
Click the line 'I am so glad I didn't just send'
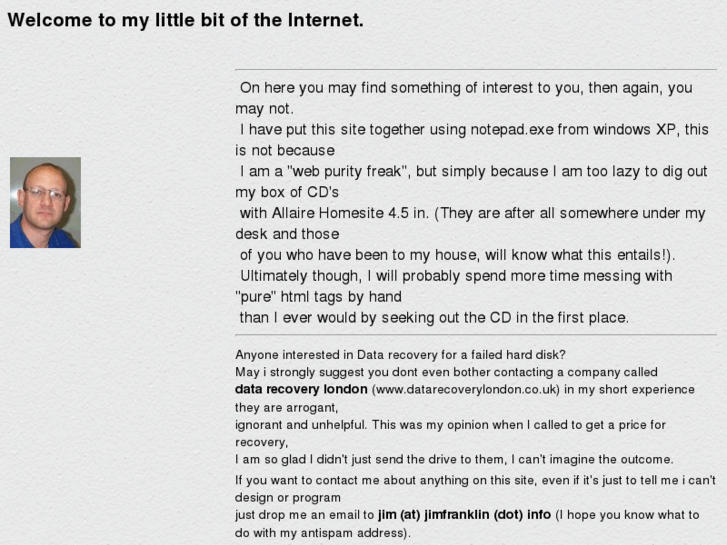(x=454, y=459)
